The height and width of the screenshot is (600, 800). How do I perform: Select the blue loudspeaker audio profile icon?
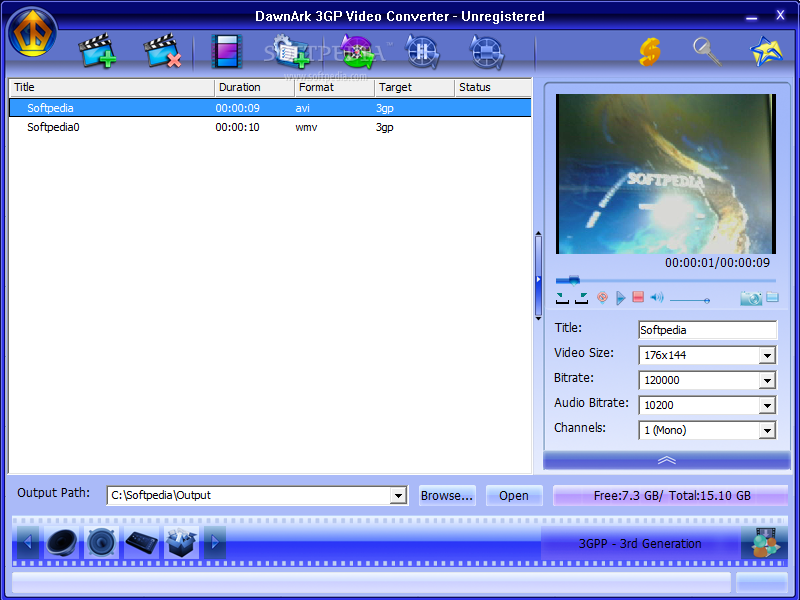click(x=102, y=542)
